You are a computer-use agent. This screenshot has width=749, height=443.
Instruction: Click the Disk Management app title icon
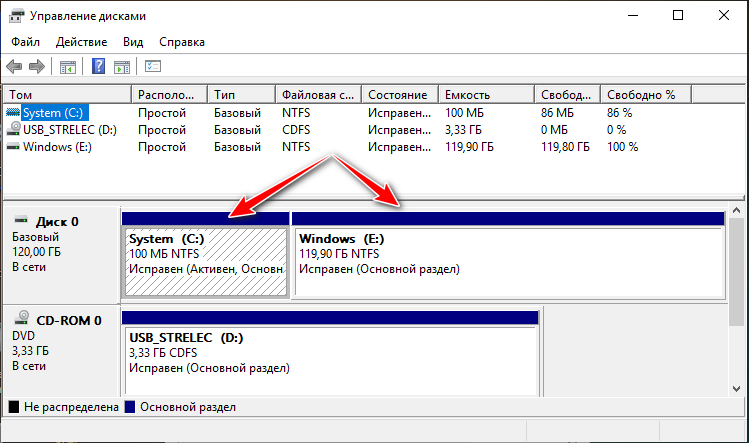pyautogui.click(x=16, y=16)
